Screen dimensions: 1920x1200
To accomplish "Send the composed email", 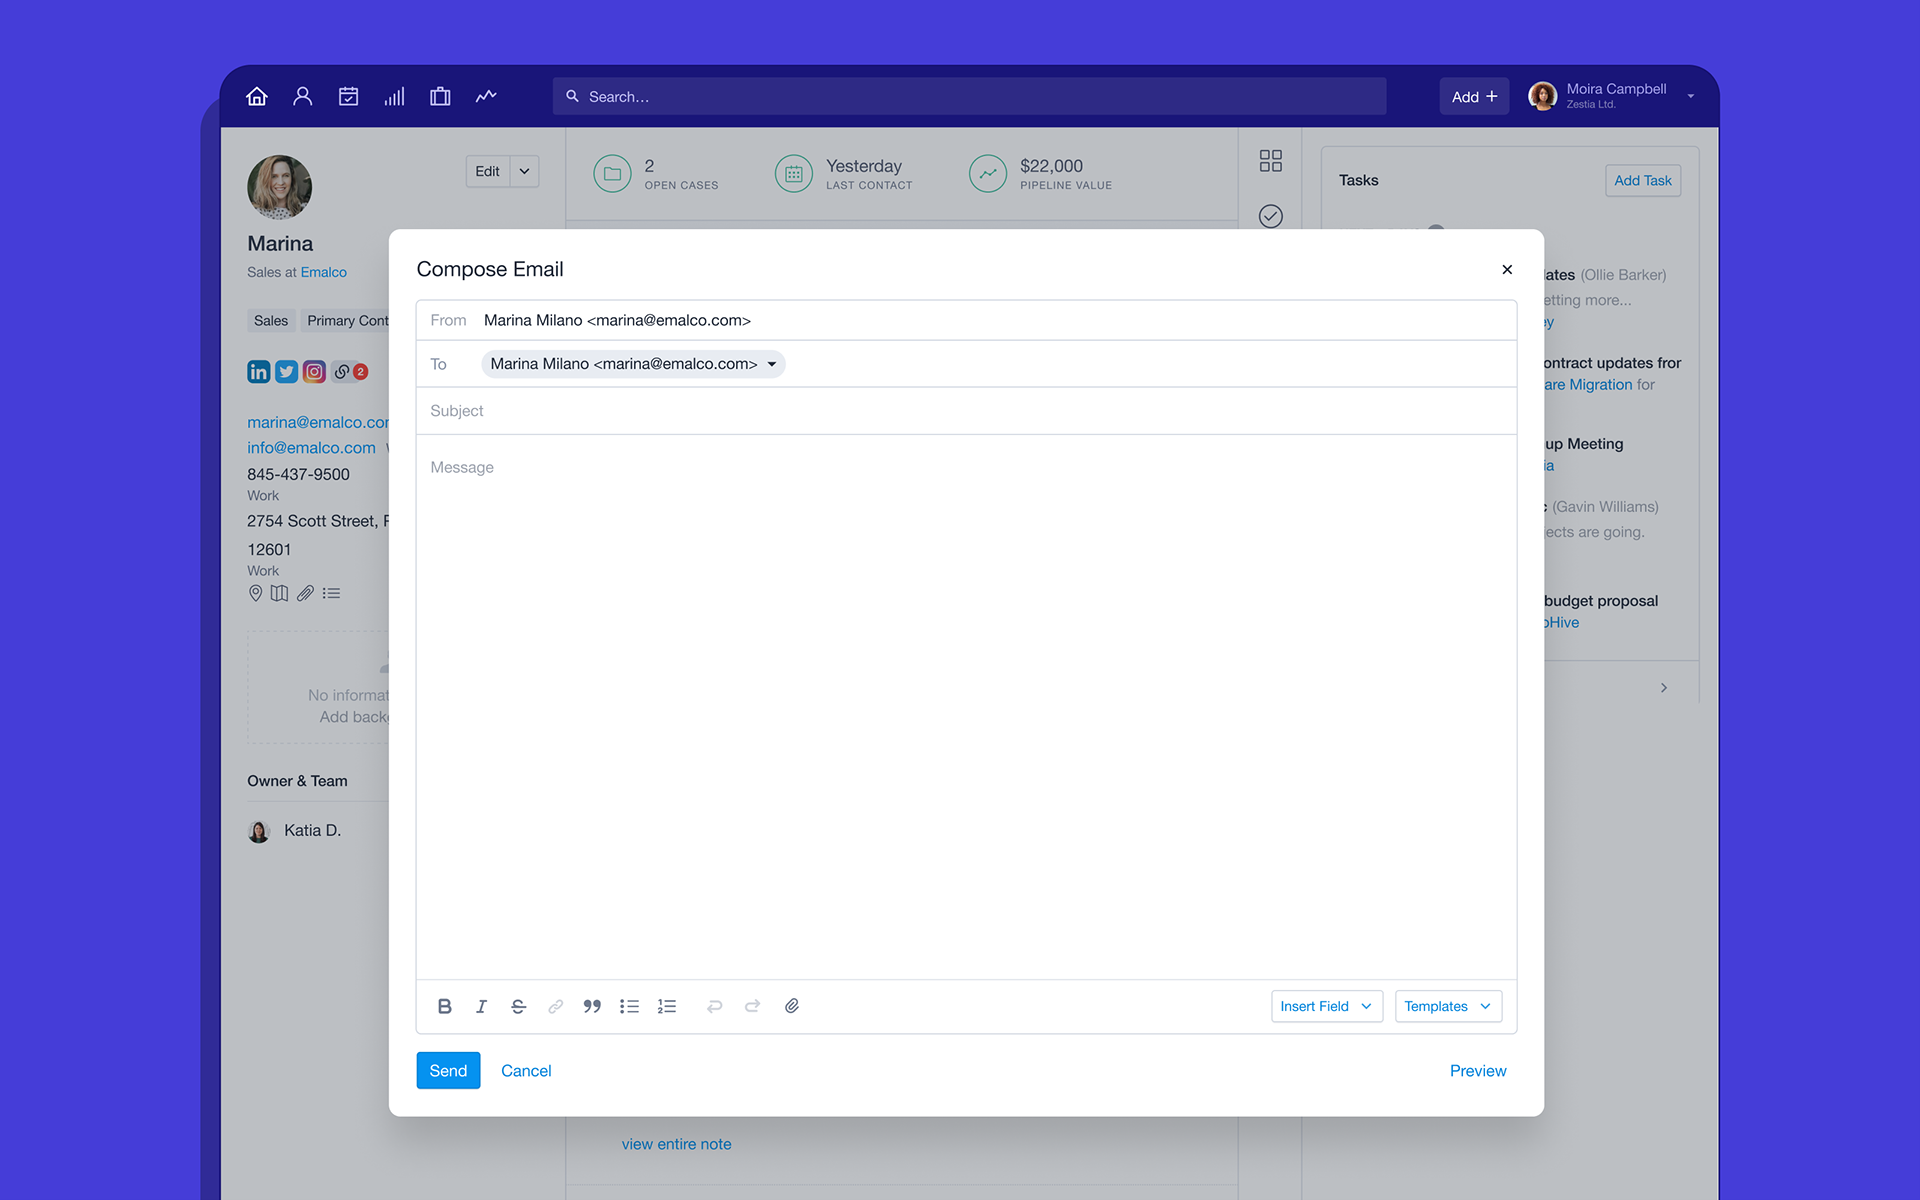I will click(448, 1070).
